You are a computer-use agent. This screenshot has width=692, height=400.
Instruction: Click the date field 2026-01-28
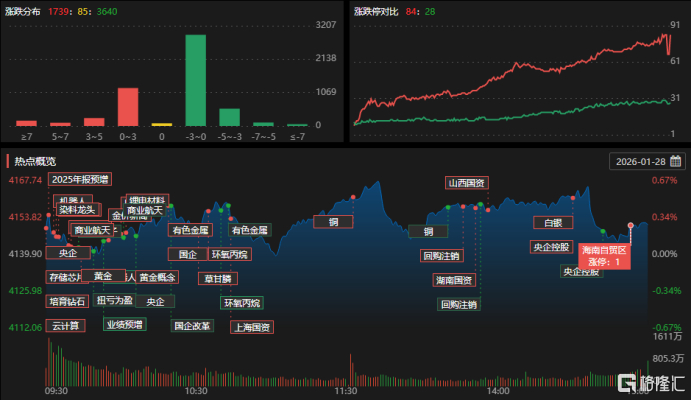point(647,161)
